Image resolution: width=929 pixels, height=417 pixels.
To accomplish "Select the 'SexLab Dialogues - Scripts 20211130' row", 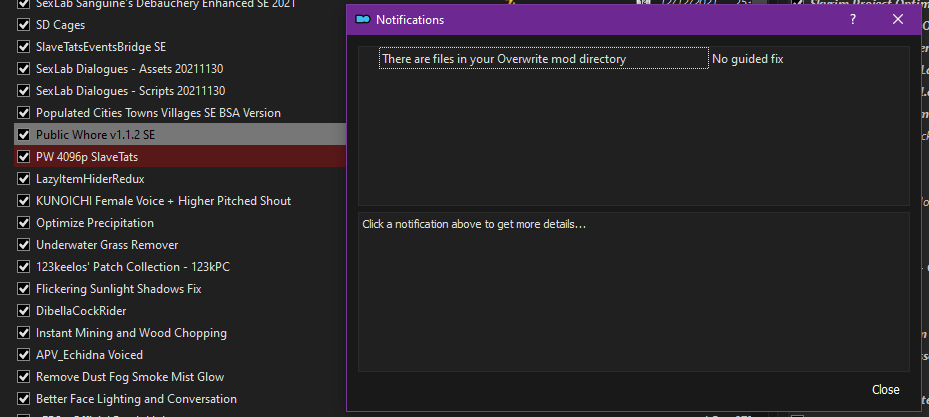I will point(180,91).
